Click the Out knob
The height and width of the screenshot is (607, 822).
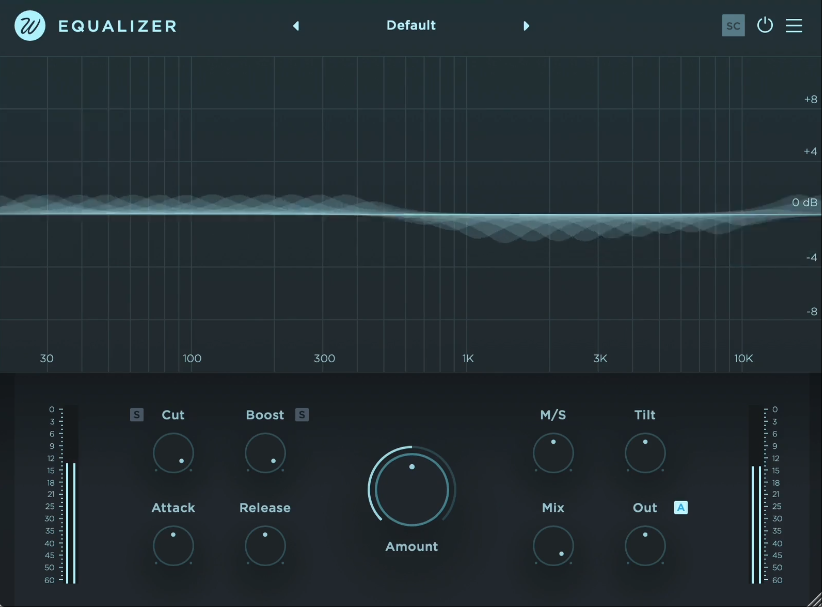tap(645, 546)
